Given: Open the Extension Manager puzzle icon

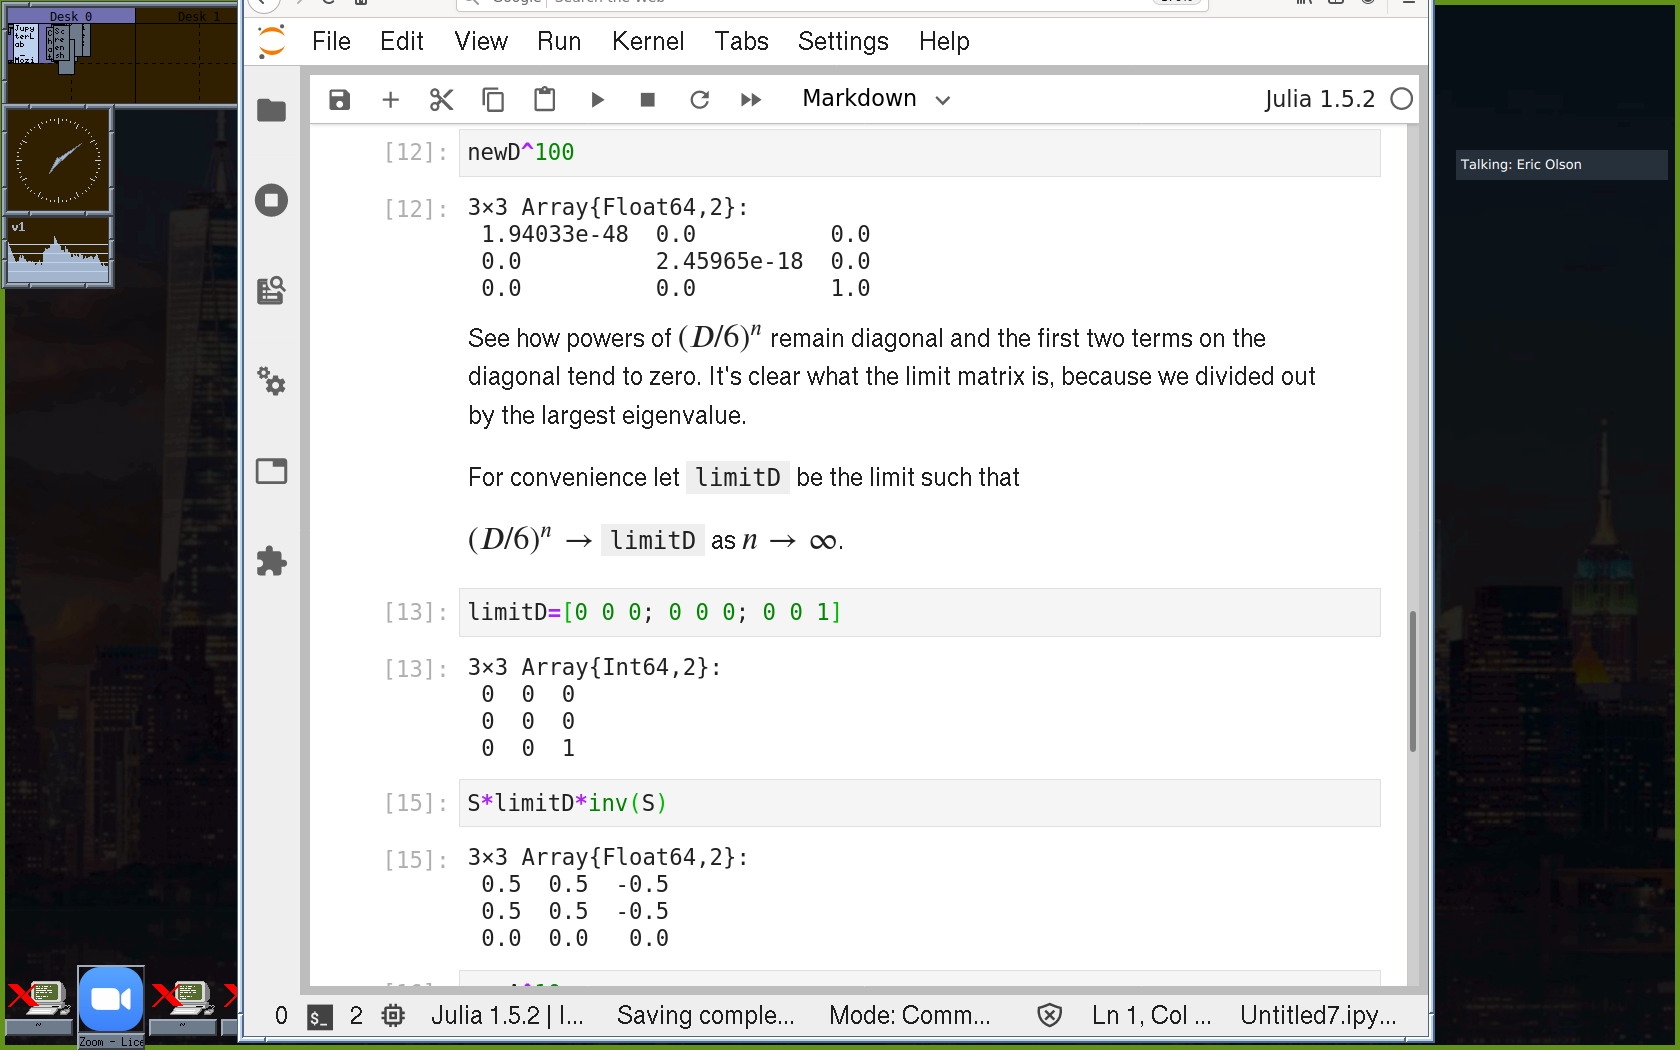Looking at the screenshot, I should point(271,561).
